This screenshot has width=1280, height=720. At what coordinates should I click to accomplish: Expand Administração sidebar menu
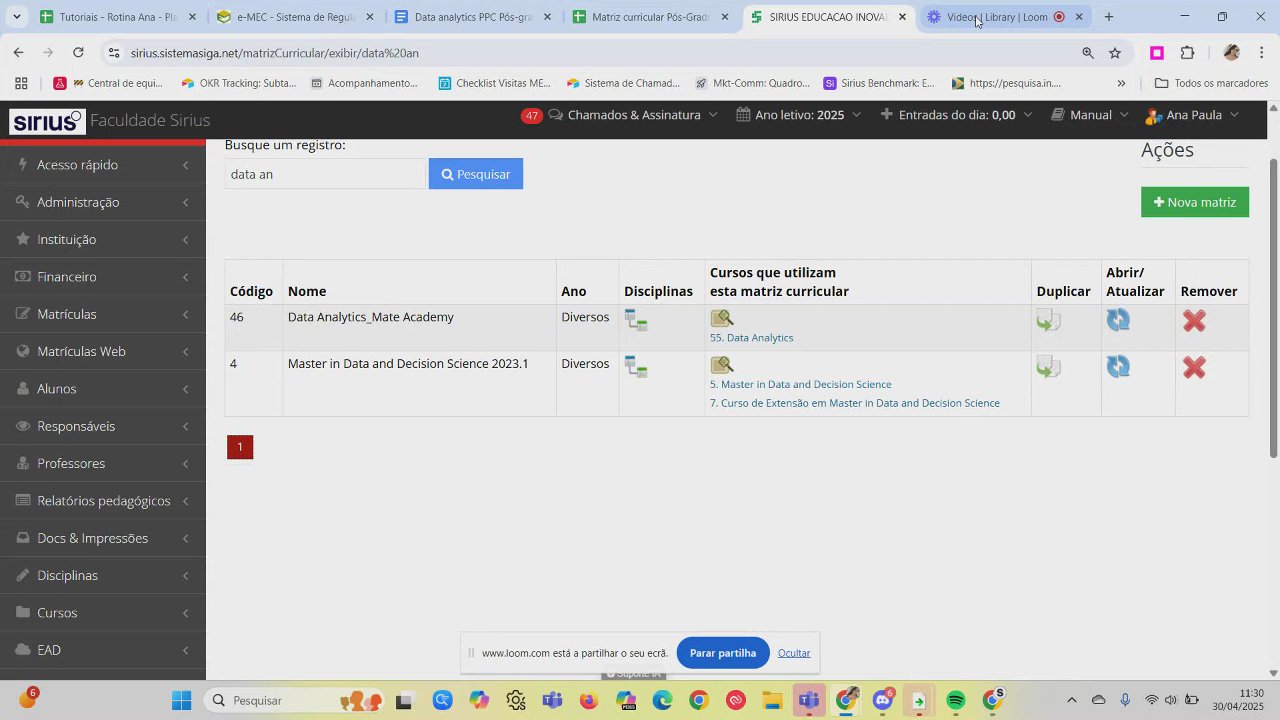(x=103, y=202)
